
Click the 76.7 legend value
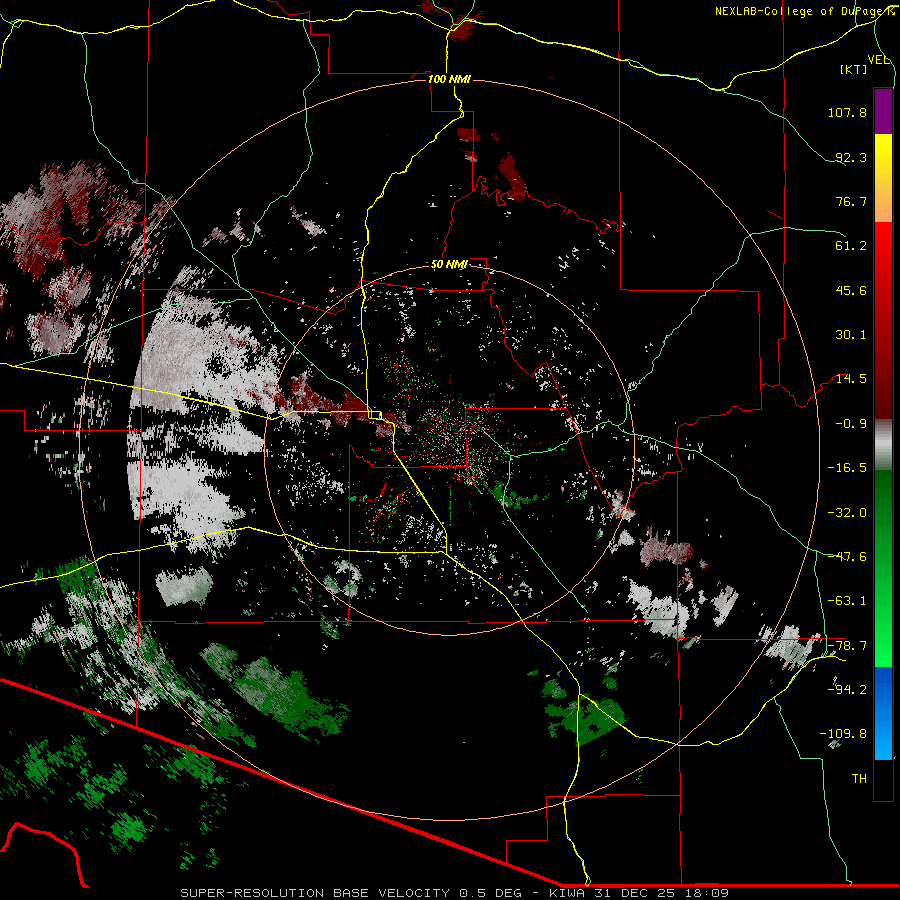pos(851,201)
